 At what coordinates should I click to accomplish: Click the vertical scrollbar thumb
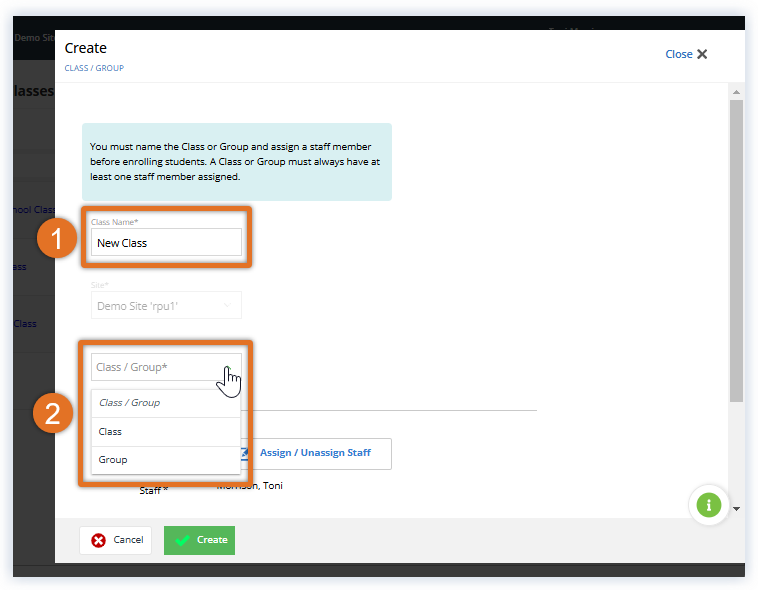click(x=736, y=251)
